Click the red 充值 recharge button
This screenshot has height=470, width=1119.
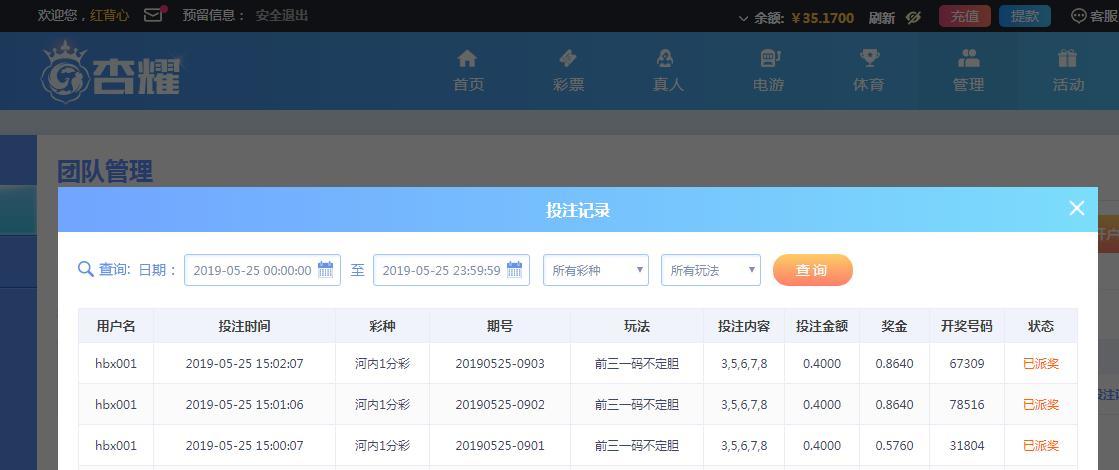click(x=965, y=16)
